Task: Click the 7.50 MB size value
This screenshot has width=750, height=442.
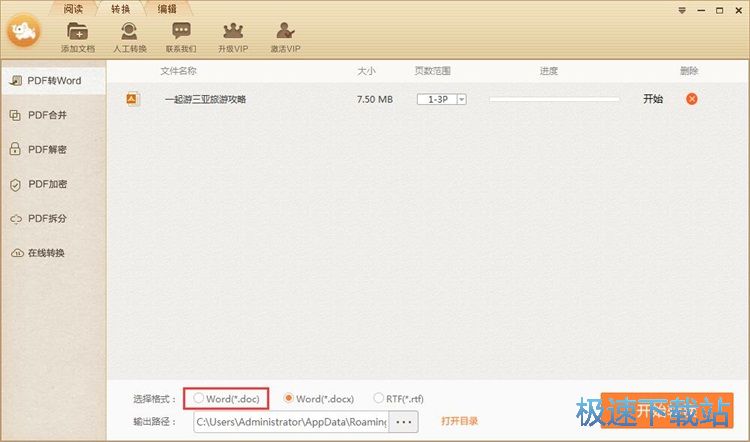Action: 375,99
